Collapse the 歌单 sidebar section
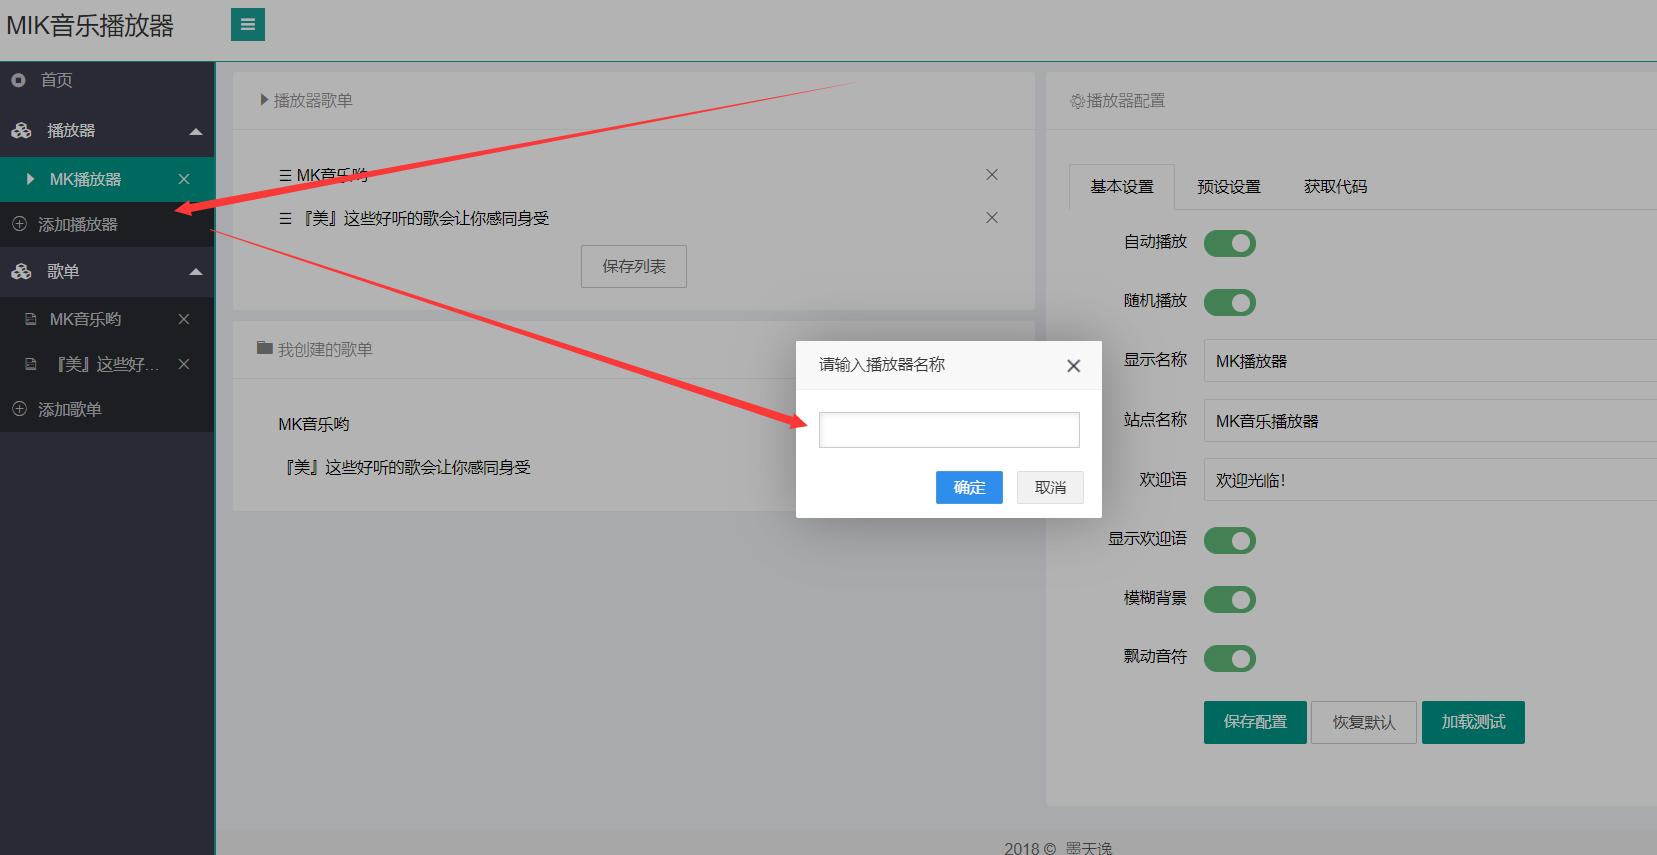The height and width of the screenshot is (855, 1657). pyautogui.click(x=196, y=272)
